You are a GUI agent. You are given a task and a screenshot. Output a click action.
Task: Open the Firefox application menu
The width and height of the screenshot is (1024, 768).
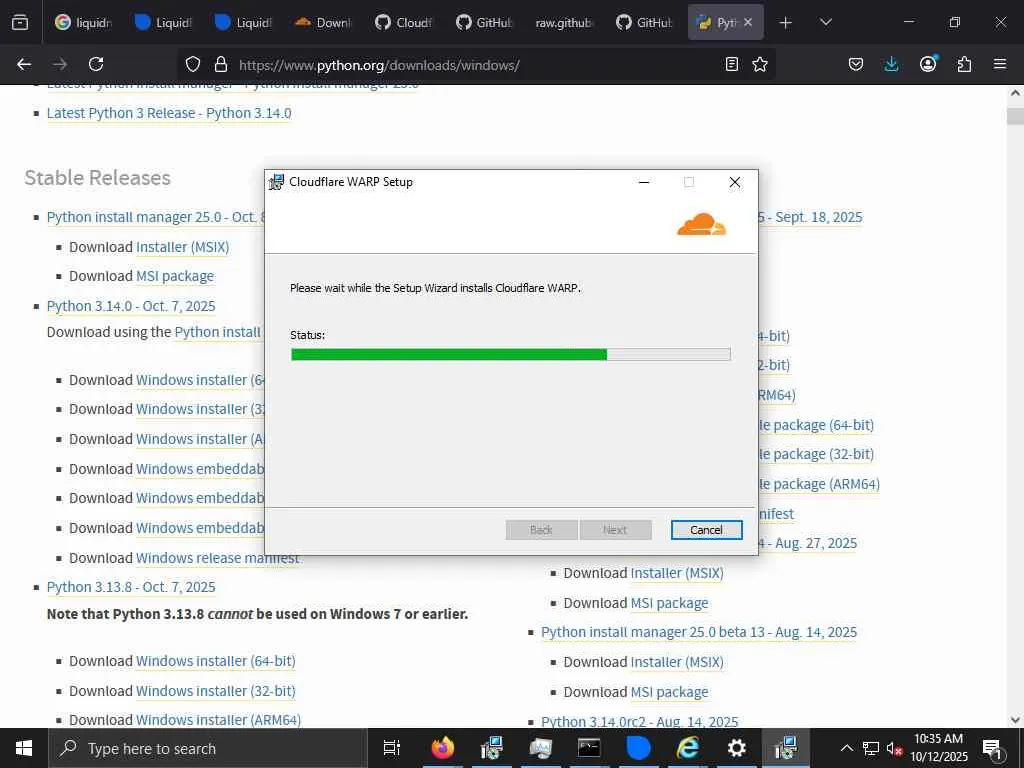[x=1000, y=64]
